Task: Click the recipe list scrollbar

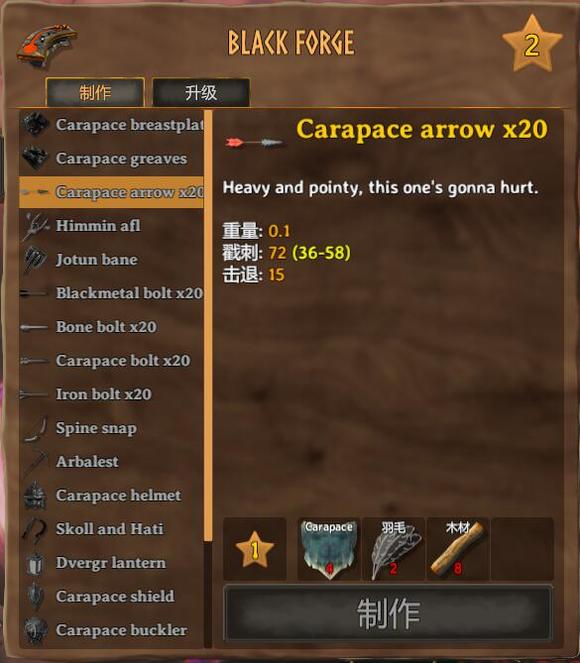Action: pos(208,326)
